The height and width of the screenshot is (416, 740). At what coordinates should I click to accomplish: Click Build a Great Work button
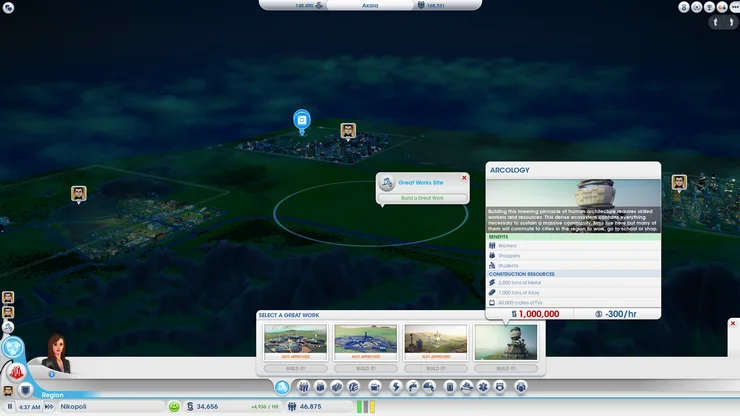(x=422, y=198)
